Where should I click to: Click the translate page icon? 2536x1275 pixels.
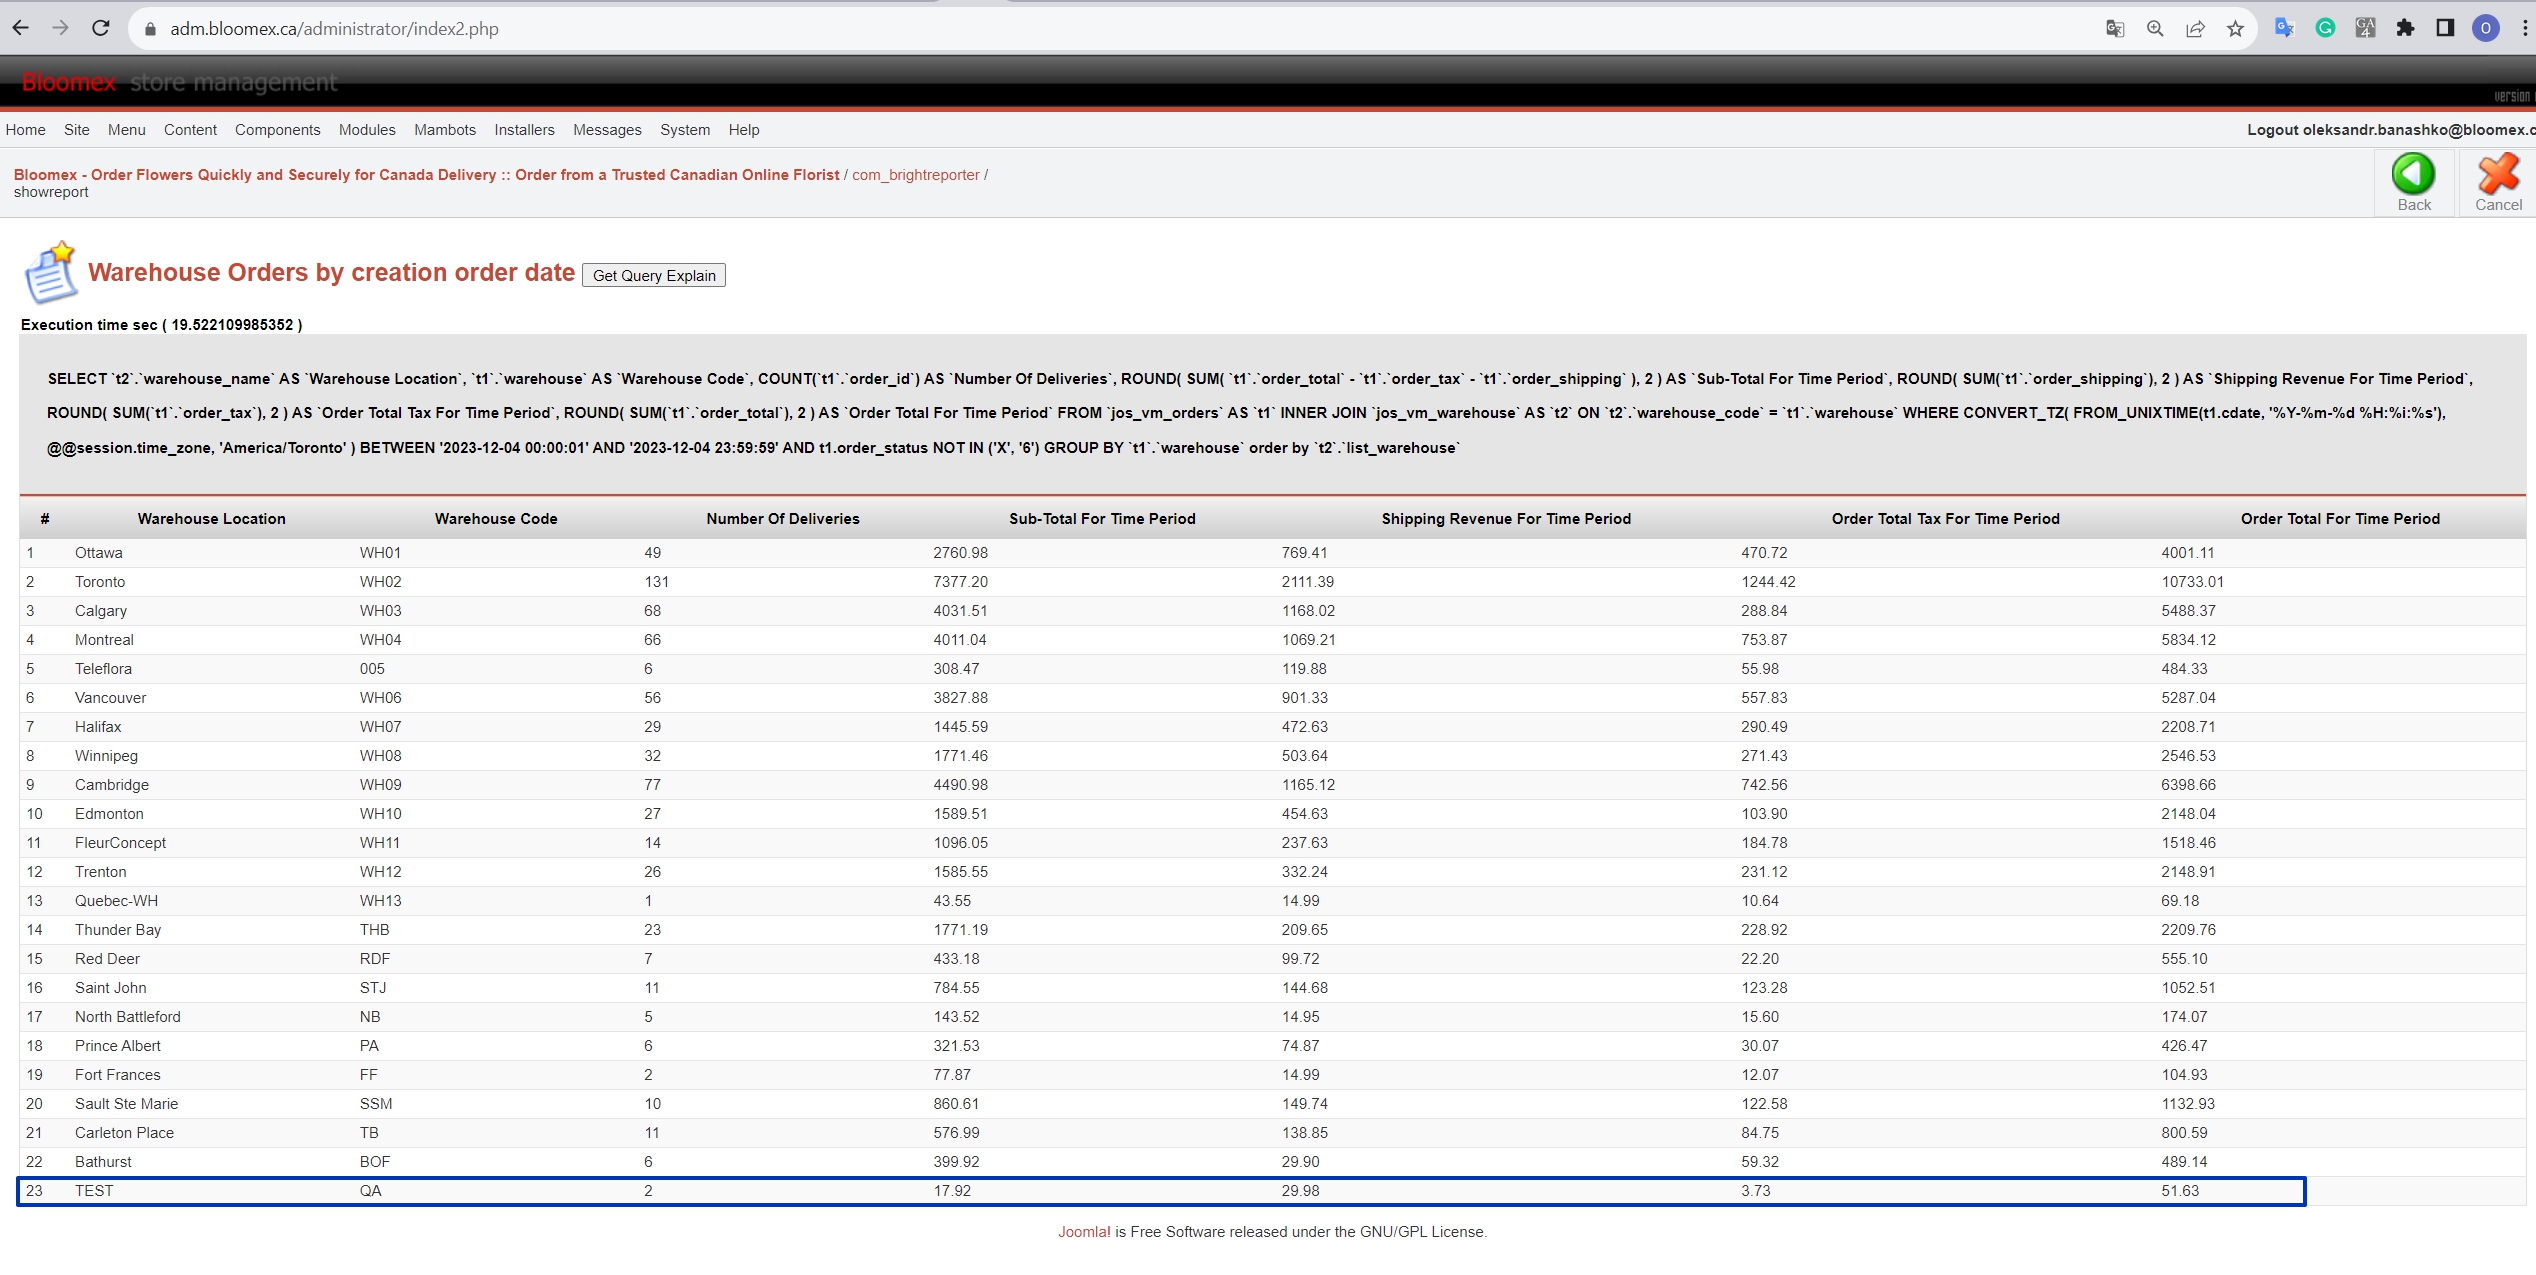[x=2115, y=29]
